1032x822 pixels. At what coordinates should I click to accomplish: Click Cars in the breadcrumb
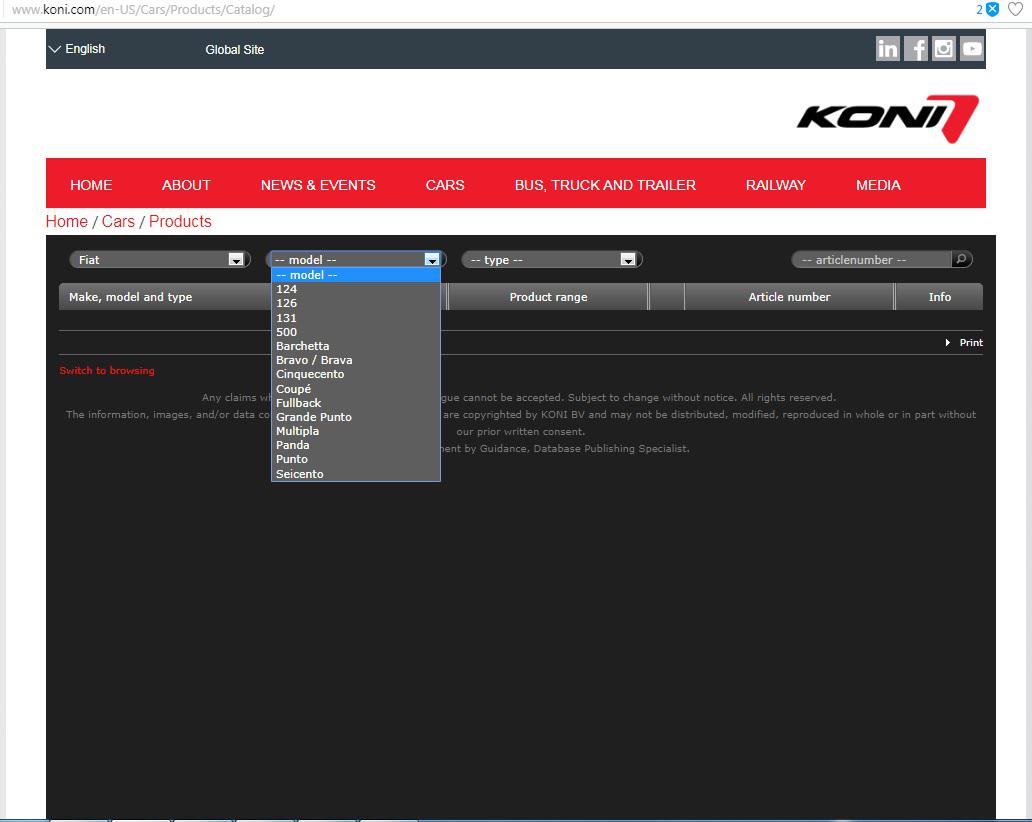pyautogui.click(x=118, y=221)
